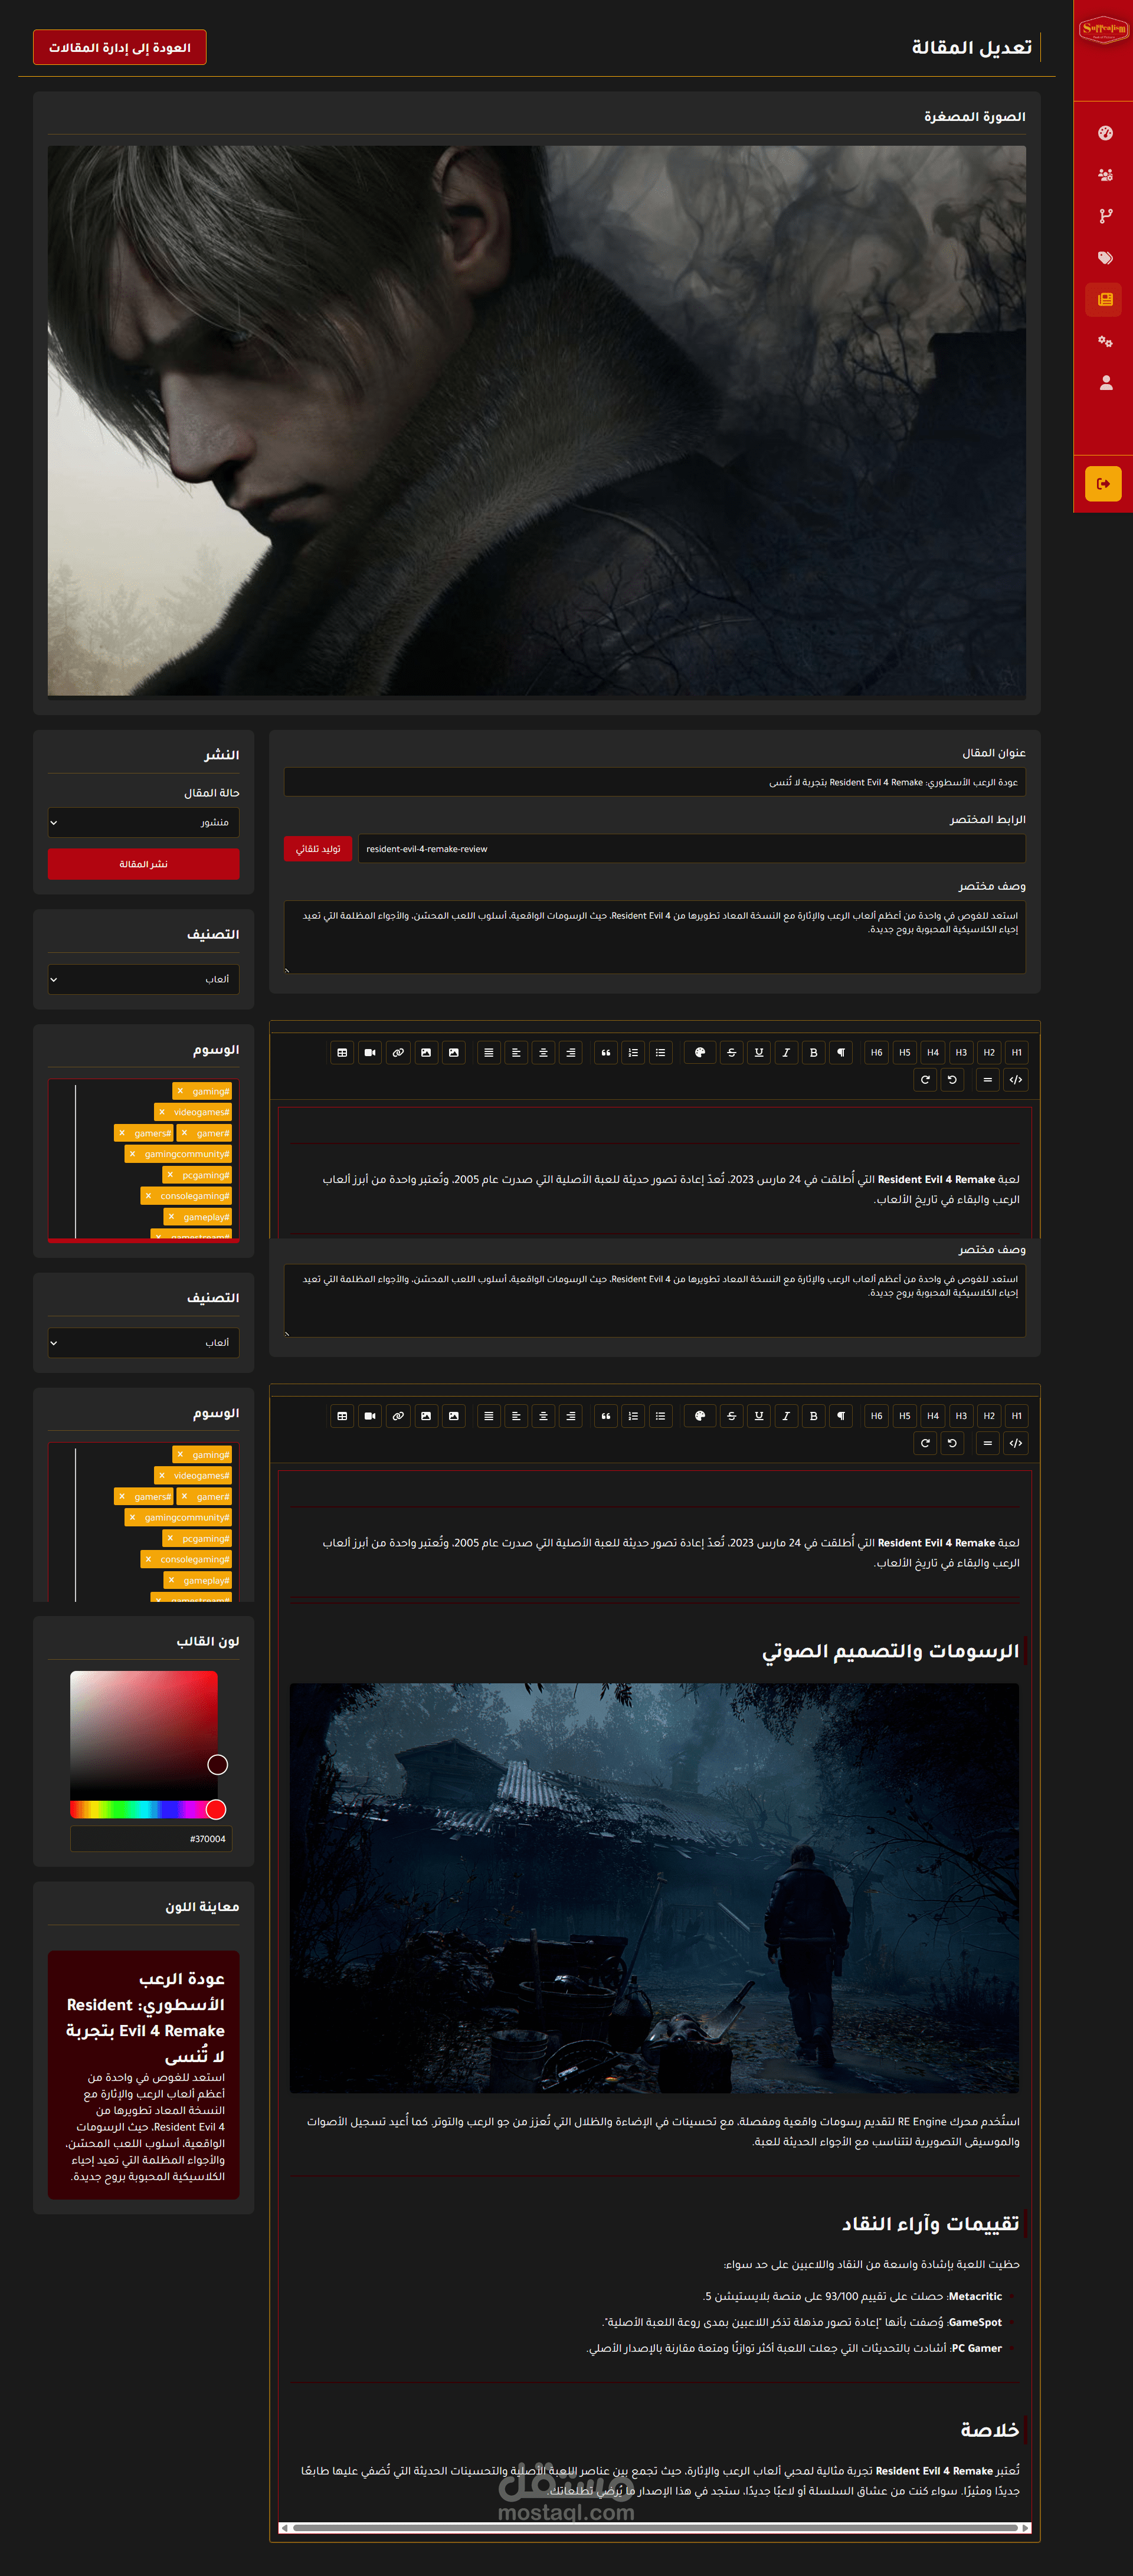
Task: Click blockquote icon in the lower editor toolbar
Action: coord(605,1416)
